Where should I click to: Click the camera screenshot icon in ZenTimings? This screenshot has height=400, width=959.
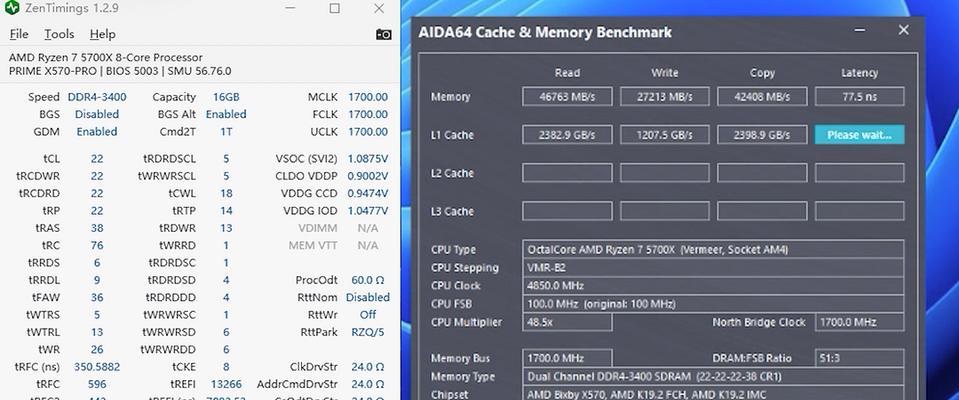coord(383,34)
